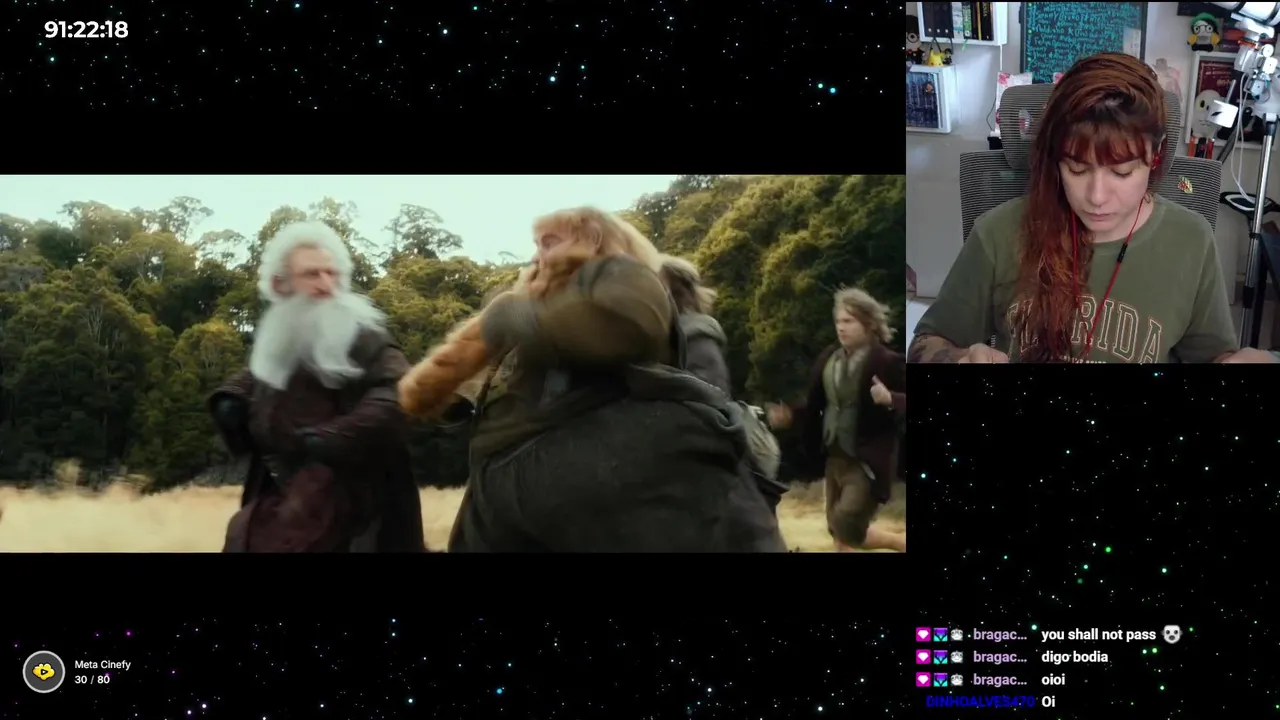Click the teal gem badge beside "you shall not pass"
Image resolution: width=1280 pixels, height=720 pixels.
click(940, 635)
